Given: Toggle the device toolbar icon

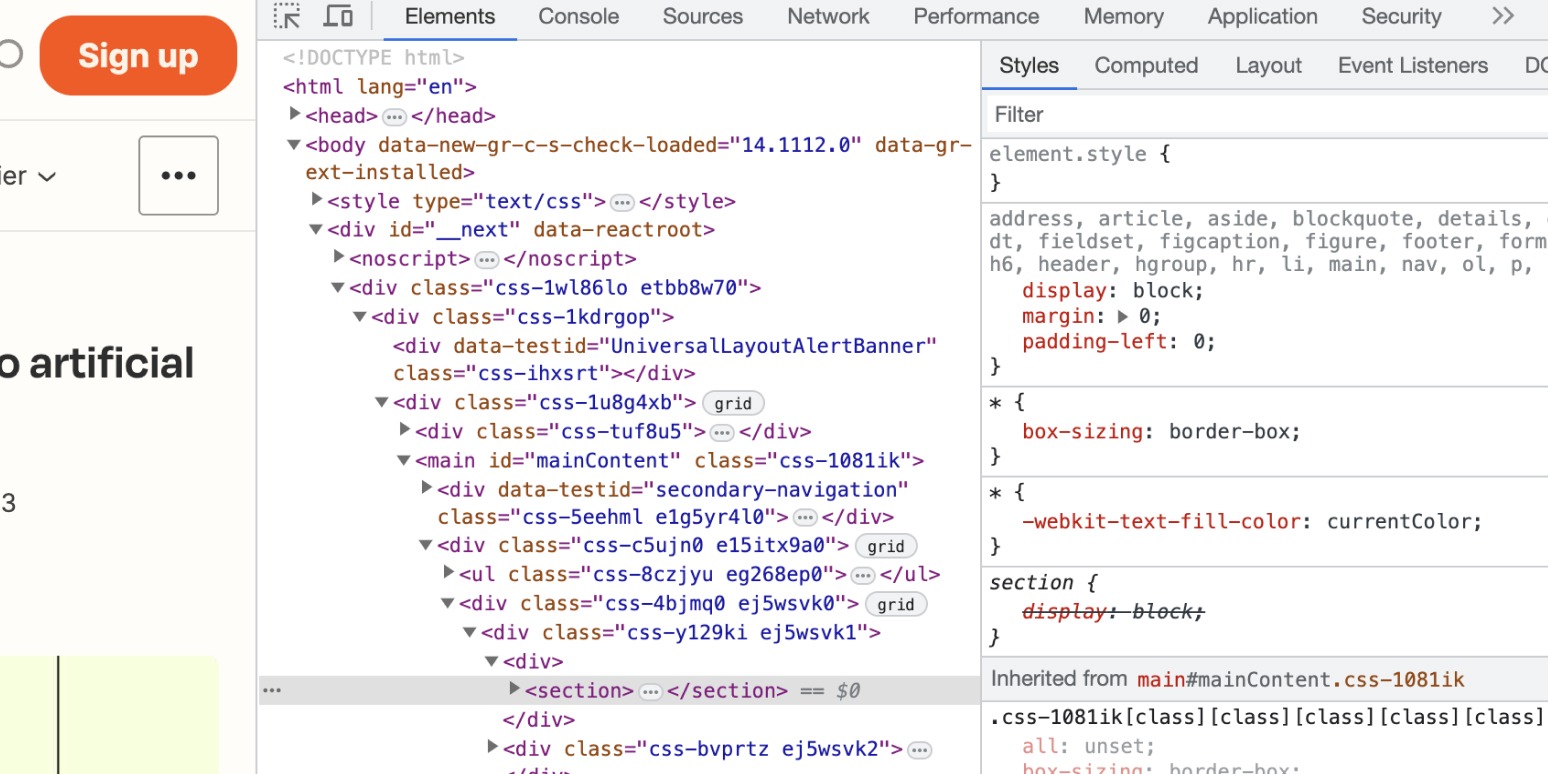Looking at the screenshot, I should pyautogui.click(x=338, y=16).
